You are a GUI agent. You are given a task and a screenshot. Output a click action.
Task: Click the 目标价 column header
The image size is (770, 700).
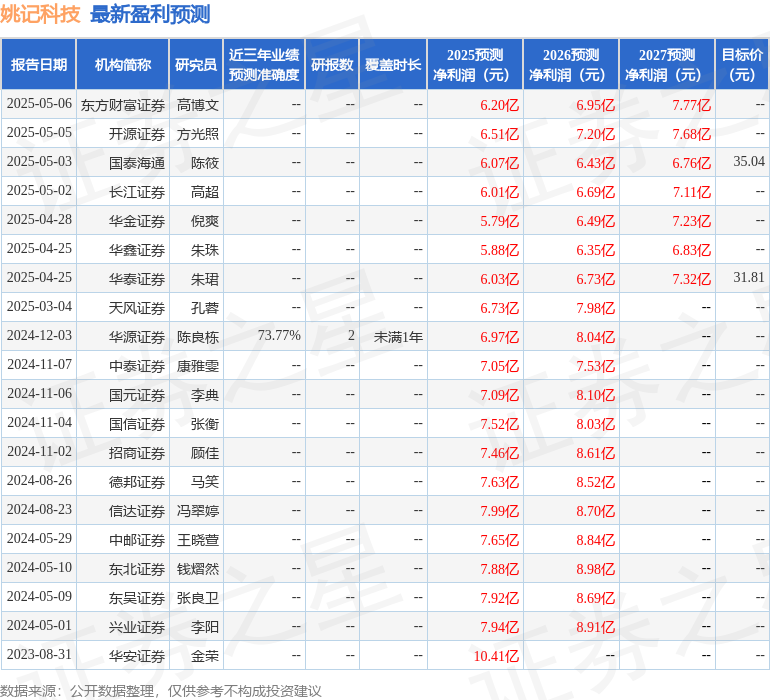pyautogui.click(x=742, y=64)
